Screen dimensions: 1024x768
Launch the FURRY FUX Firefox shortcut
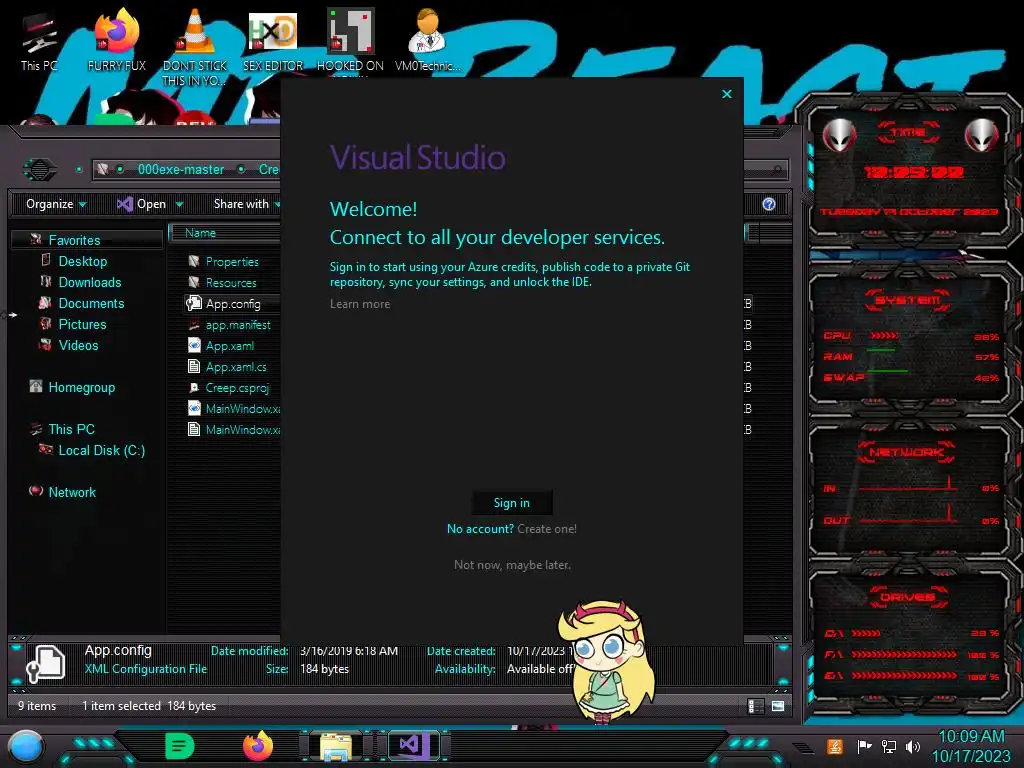[x=117, y=40]
